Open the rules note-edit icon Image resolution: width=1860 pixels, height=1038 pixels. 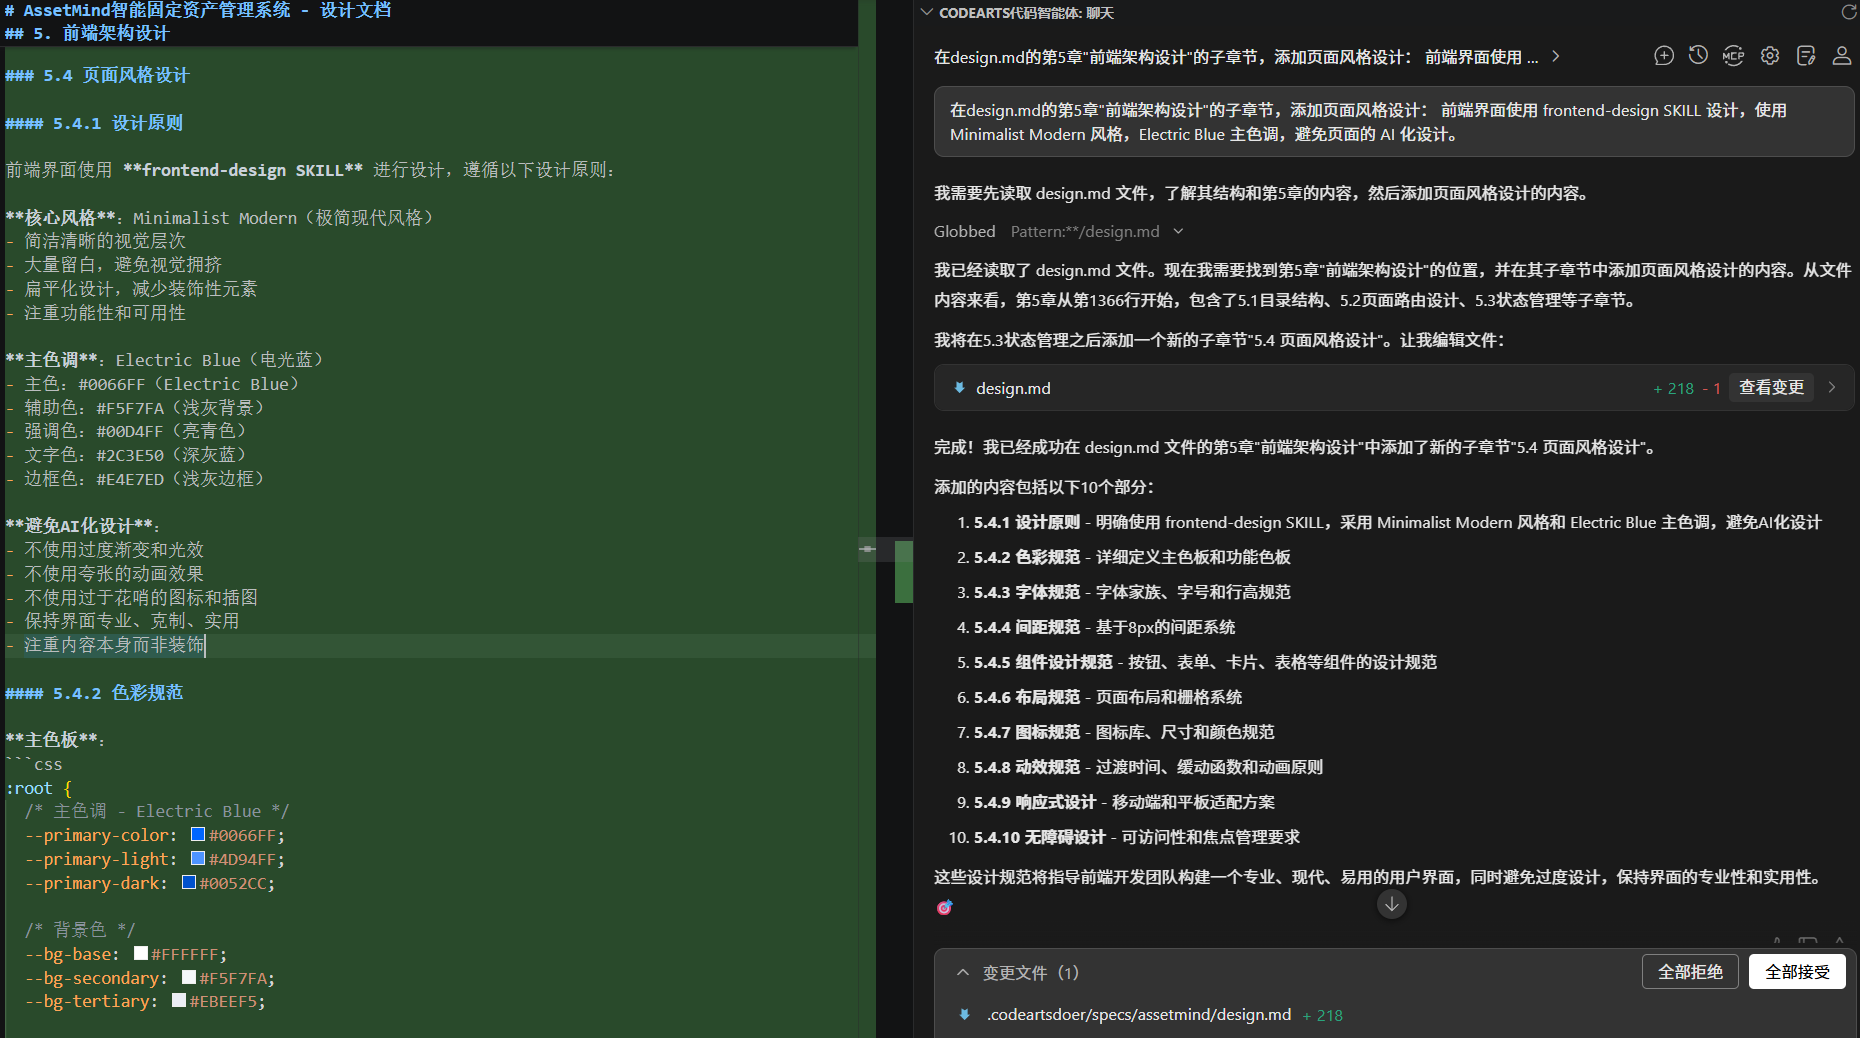[x=1806, y=56]
